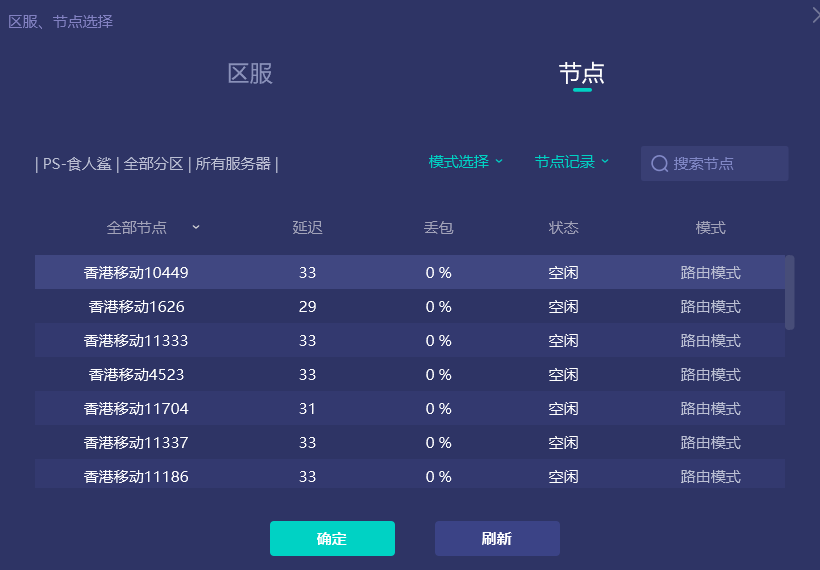
Task: Click the 状态 column header
Action: 563,227
